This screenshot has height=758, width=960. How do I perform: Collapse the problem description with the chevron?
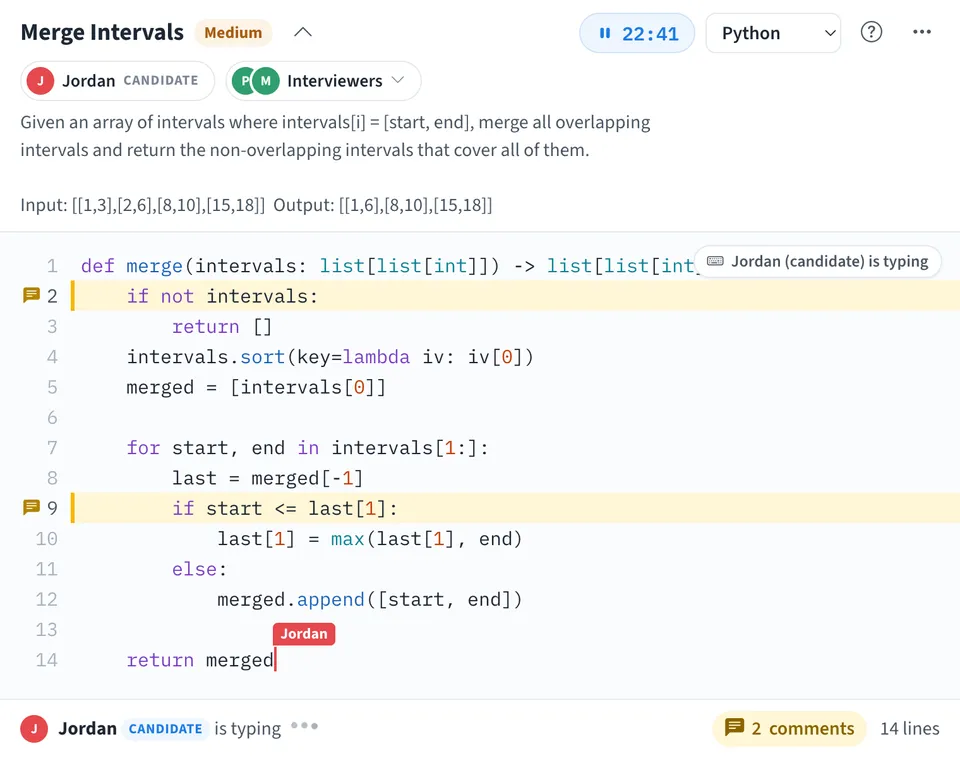pyautogui.click(x=303, y=32)
